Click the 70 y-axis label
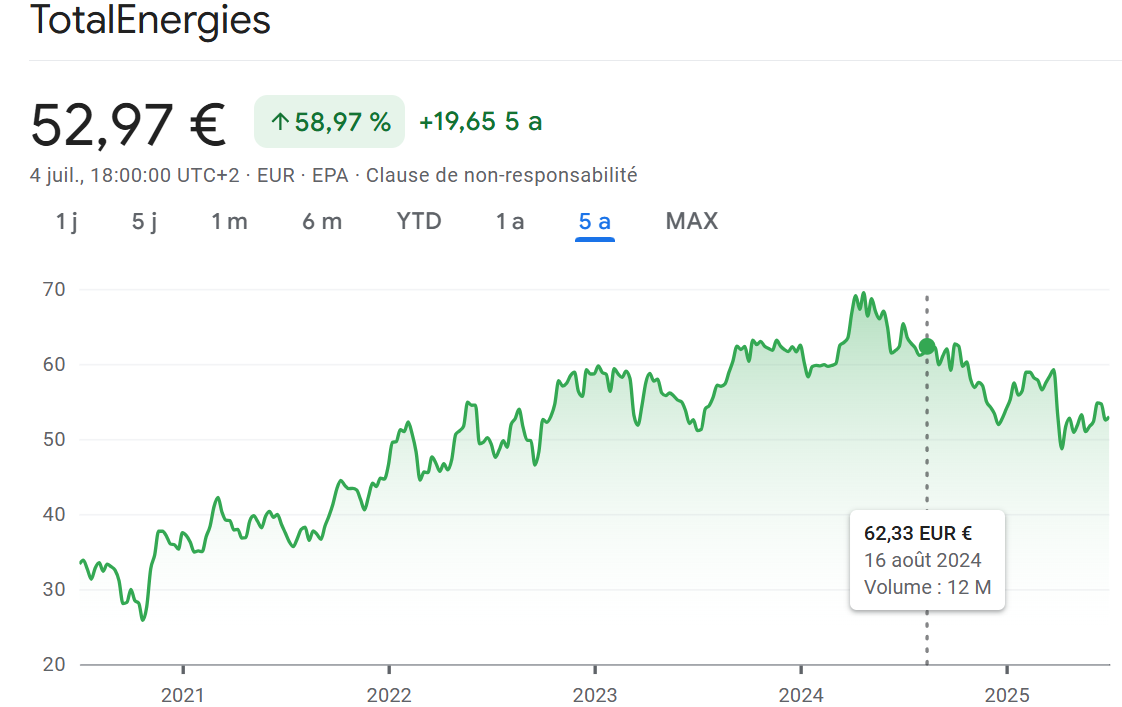This screenshot has height=707, width=1122. pos(54,290)
